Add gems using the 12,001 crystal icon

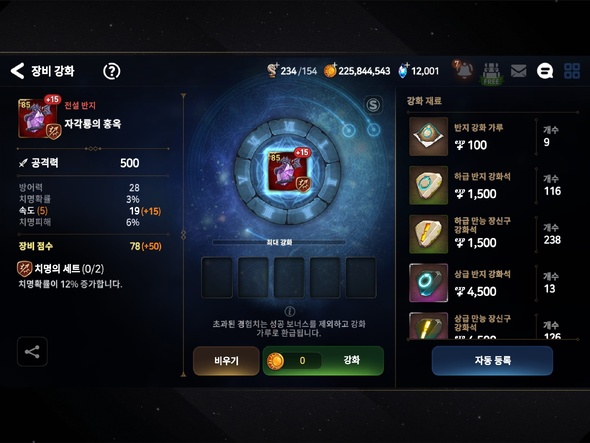click(403, 70)
